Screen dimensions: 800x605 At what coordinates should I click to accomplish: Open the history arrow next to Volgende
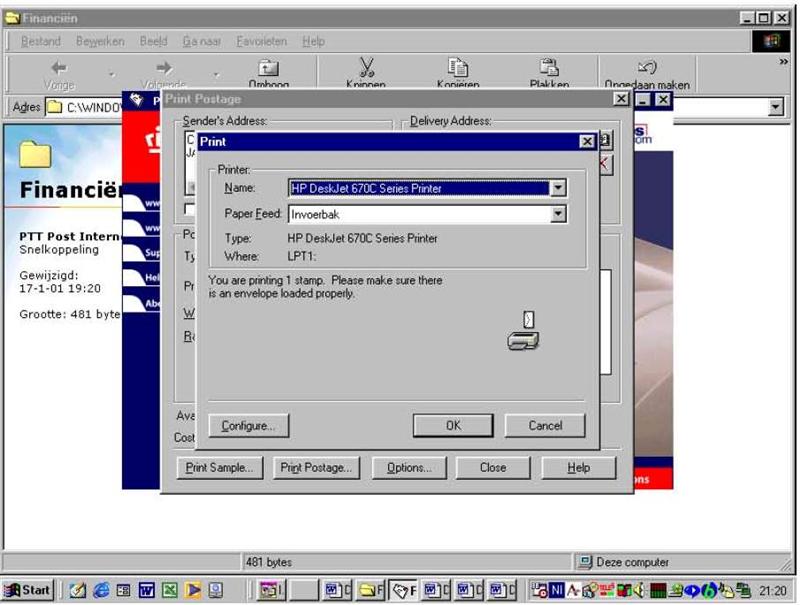tap(216, 74)
